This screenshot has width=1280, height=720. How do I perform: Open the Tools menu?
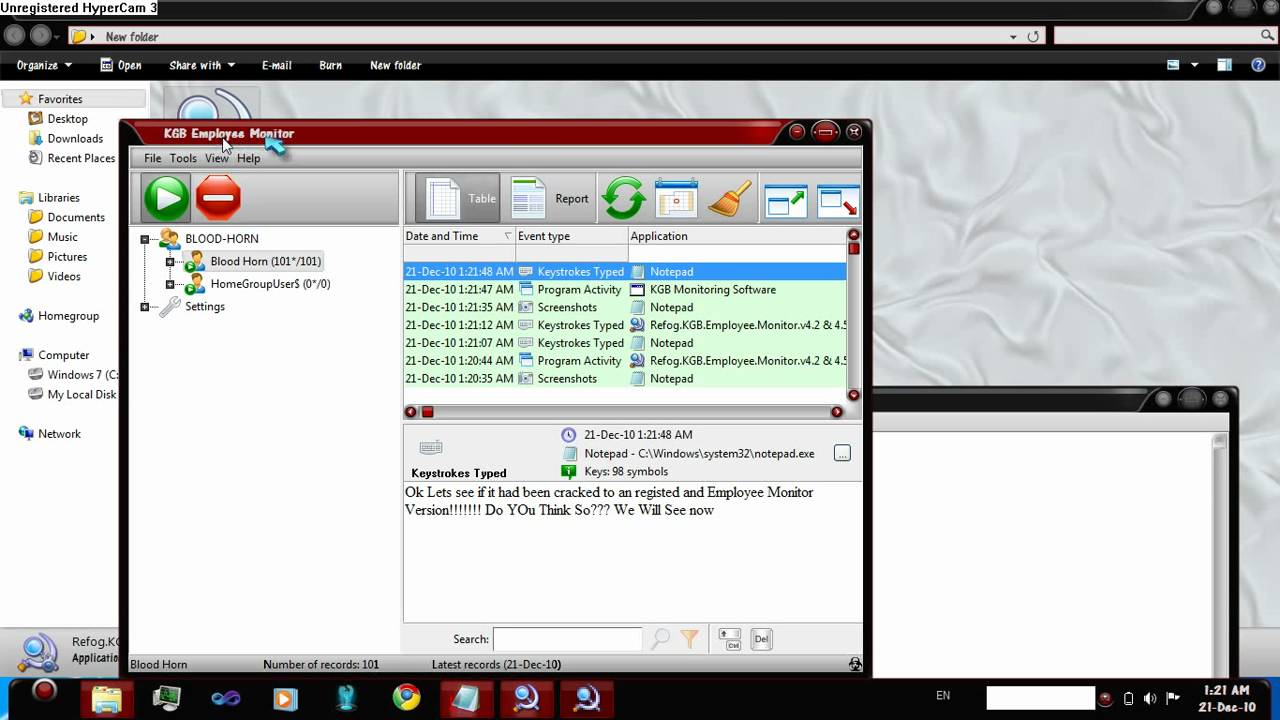point(183,158)
